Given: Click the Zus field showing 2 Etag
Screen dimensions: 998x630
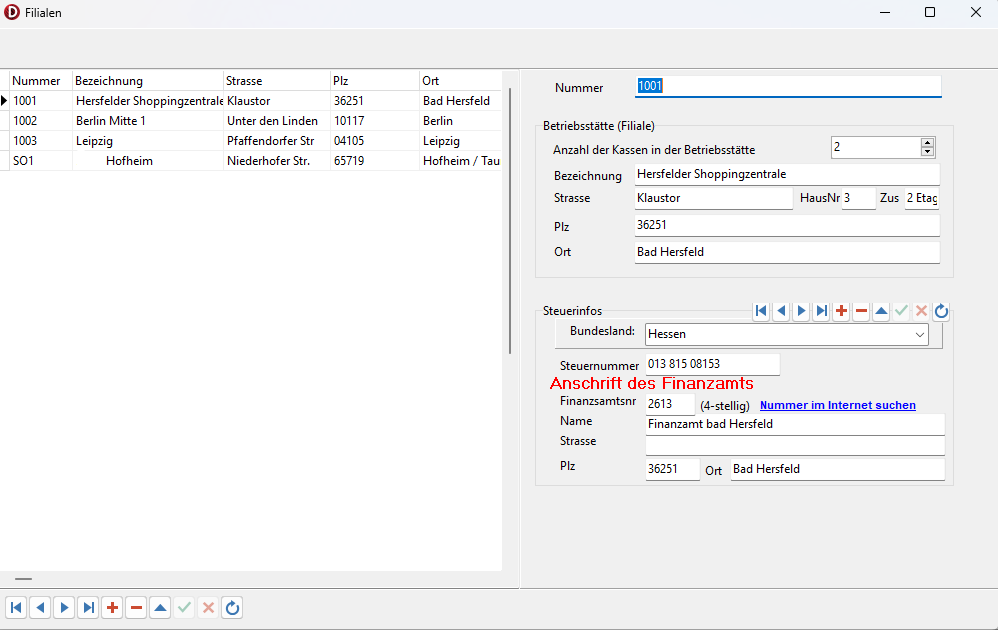Looking at the screenshot, I should coord(922,199).
